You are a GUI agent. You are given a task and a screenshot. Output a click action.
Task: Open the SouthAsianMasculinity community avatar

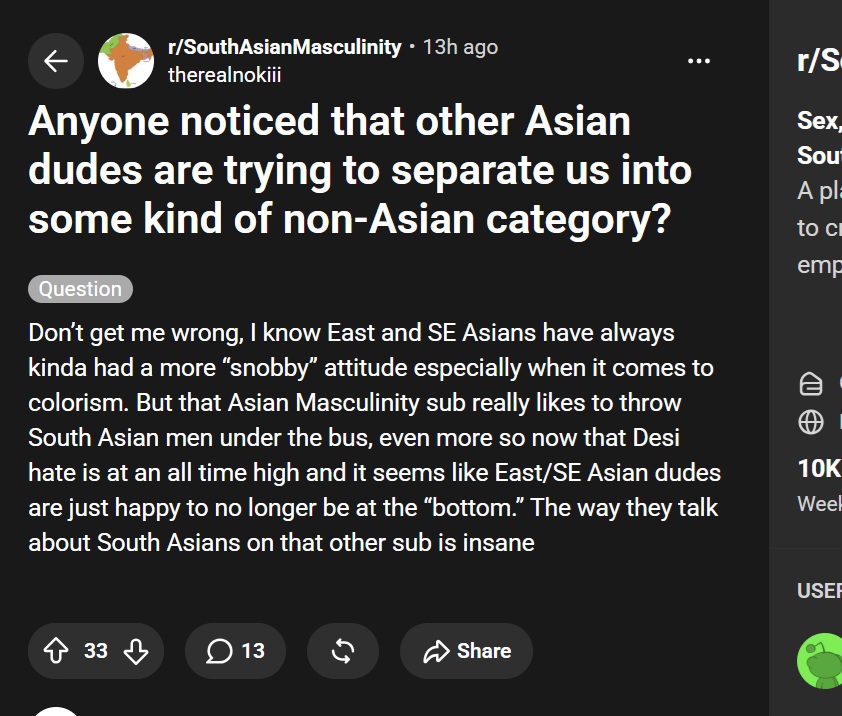[126, 61]
